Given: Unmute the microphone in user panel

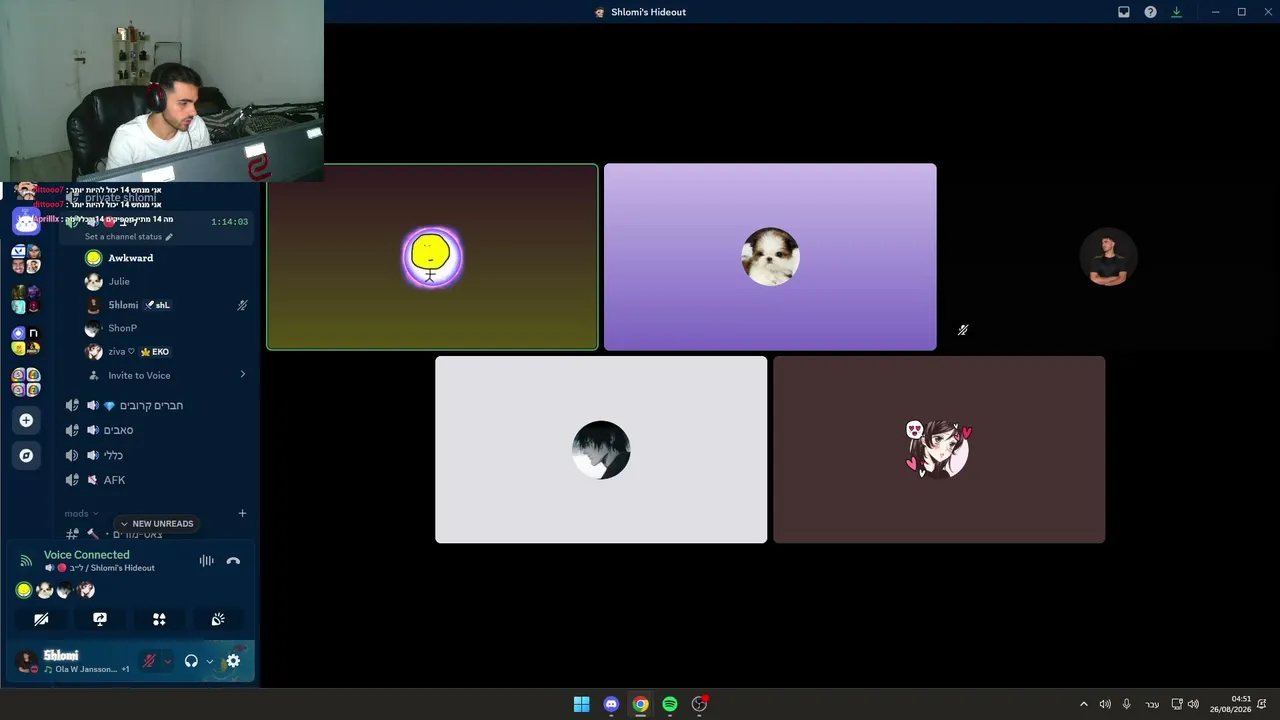Looking at the screenshot, I should click(x=149, y=661).
